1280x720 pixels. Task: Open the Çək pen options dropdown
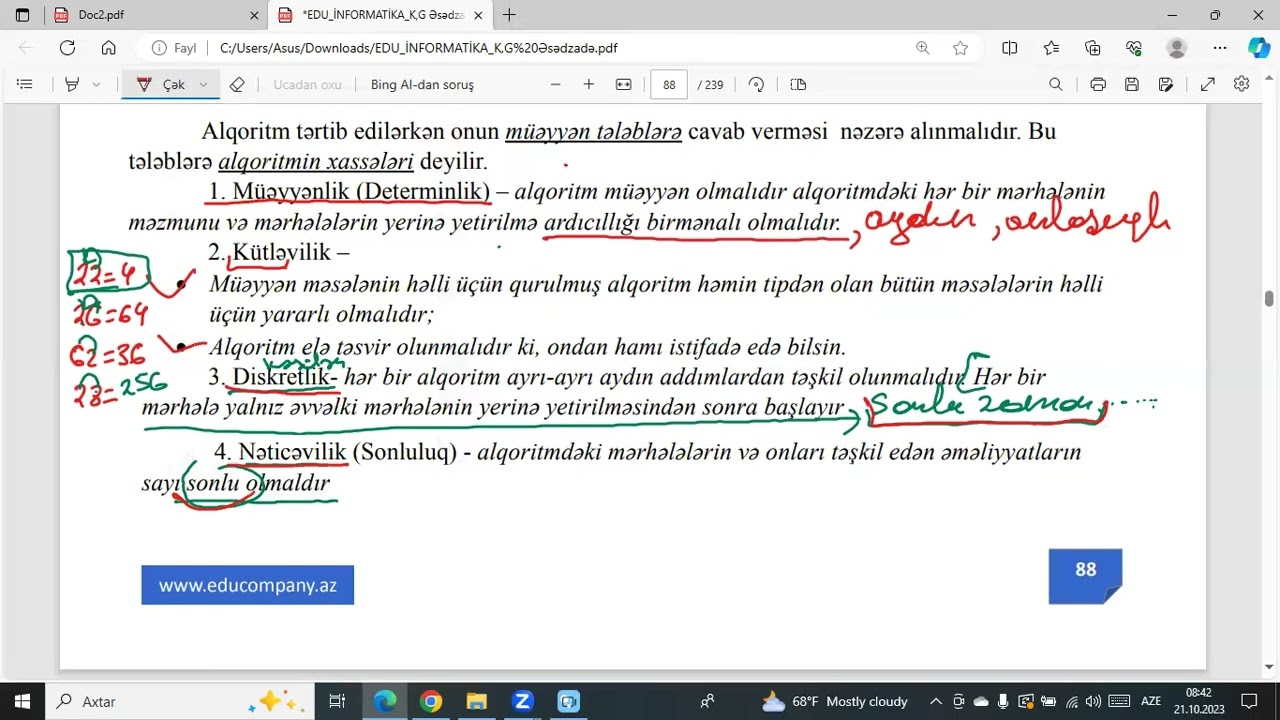point(203,85)
